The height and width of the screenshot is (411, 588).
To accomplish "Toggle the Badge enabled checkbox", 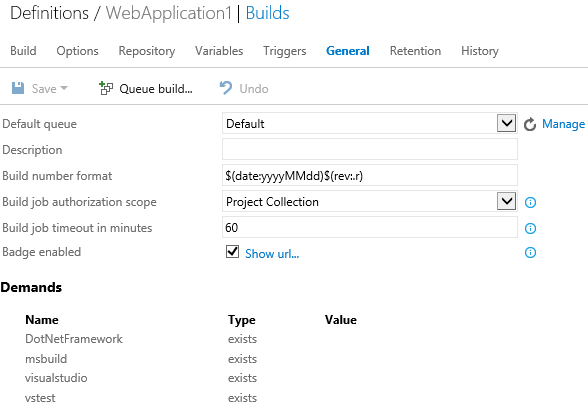I will [x=232, y=252].
